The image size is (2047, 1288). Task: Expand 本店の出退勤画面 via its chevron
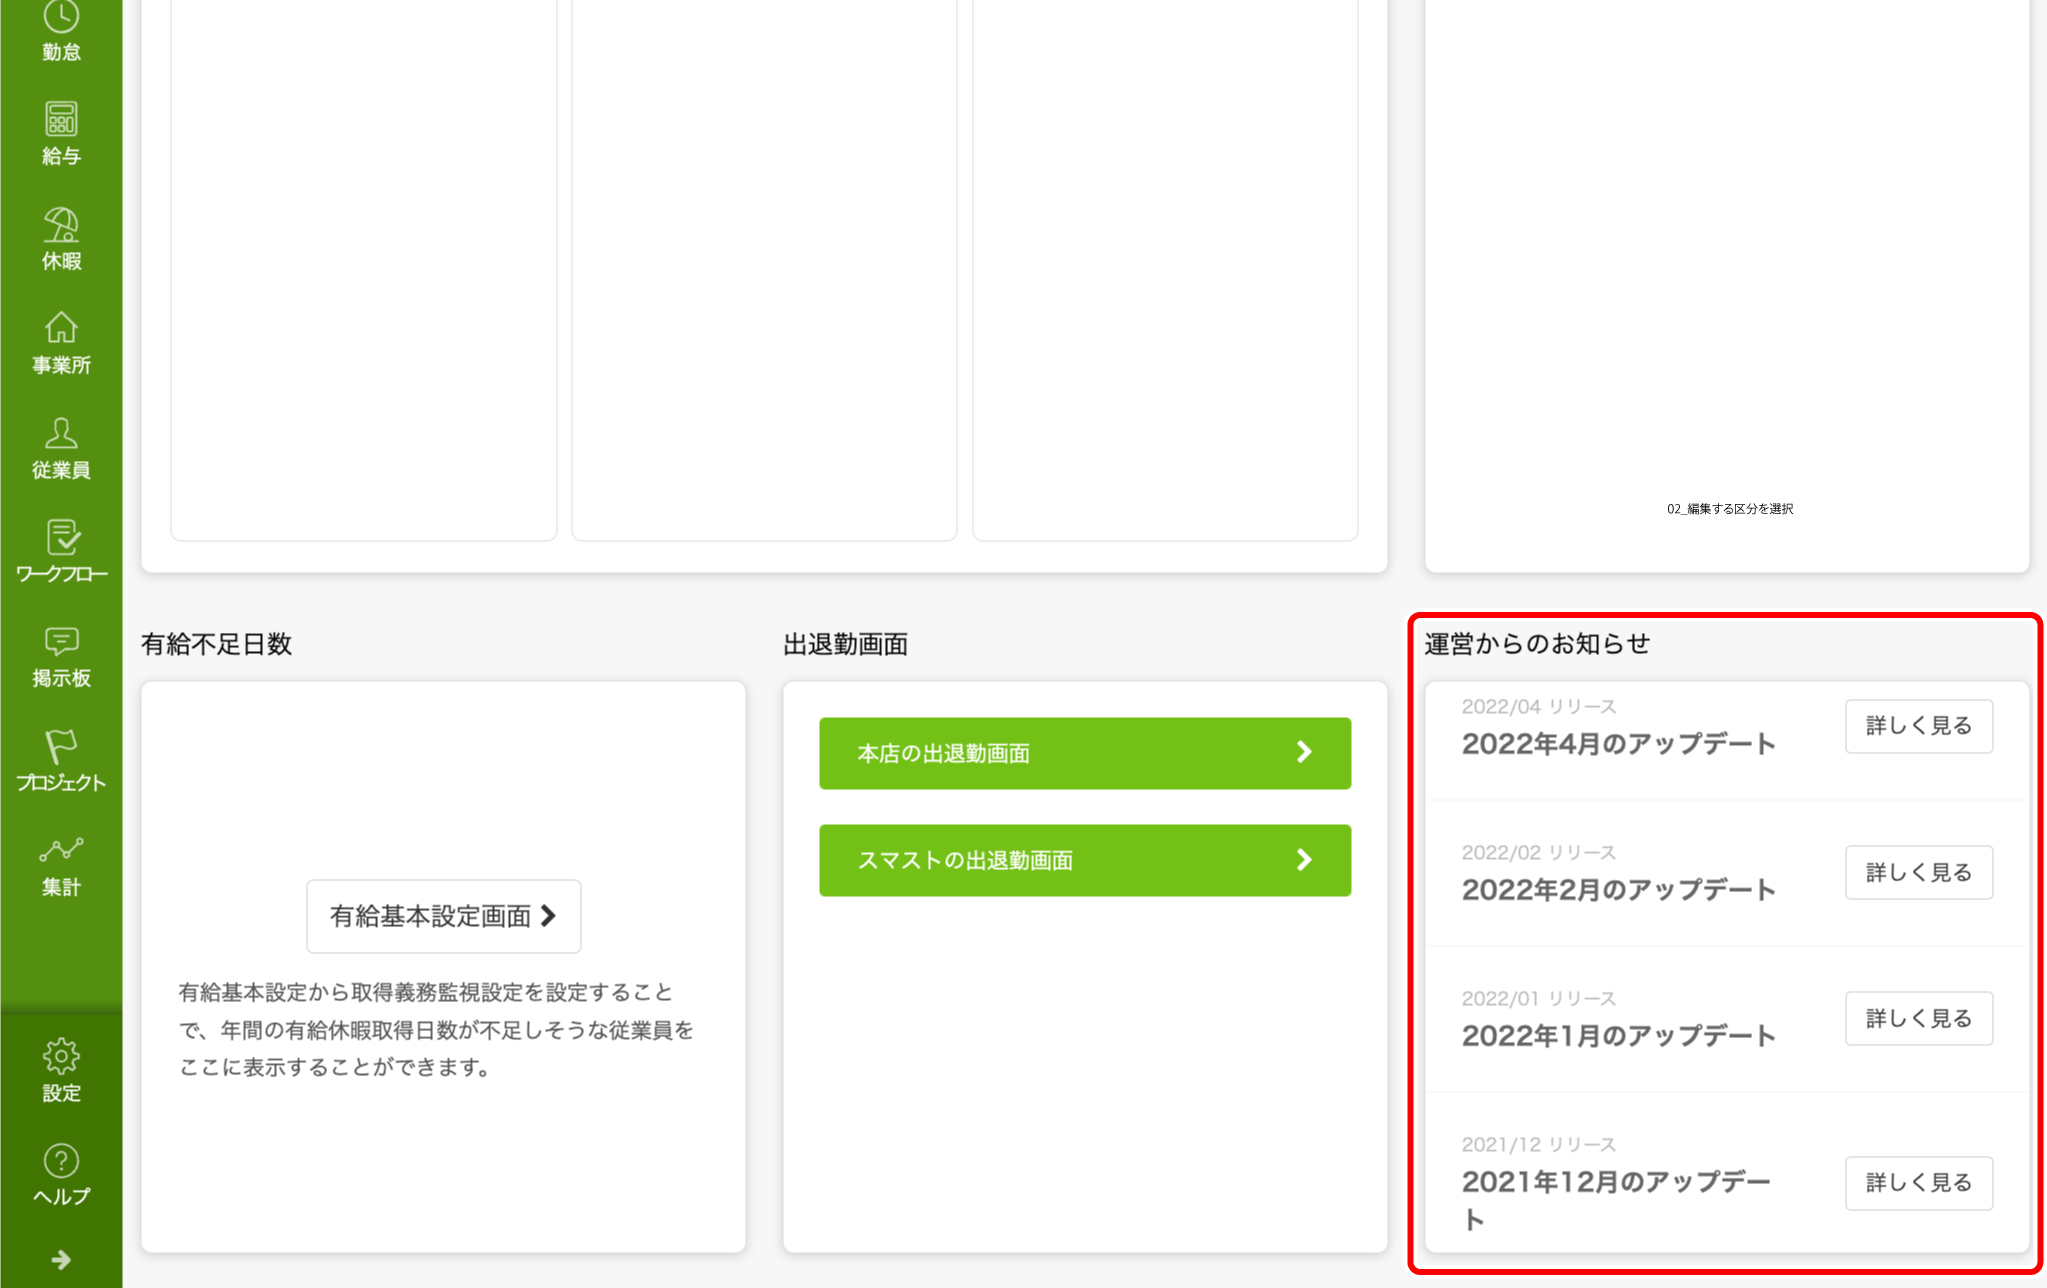pyautogui.click(x=1303, y=752)
